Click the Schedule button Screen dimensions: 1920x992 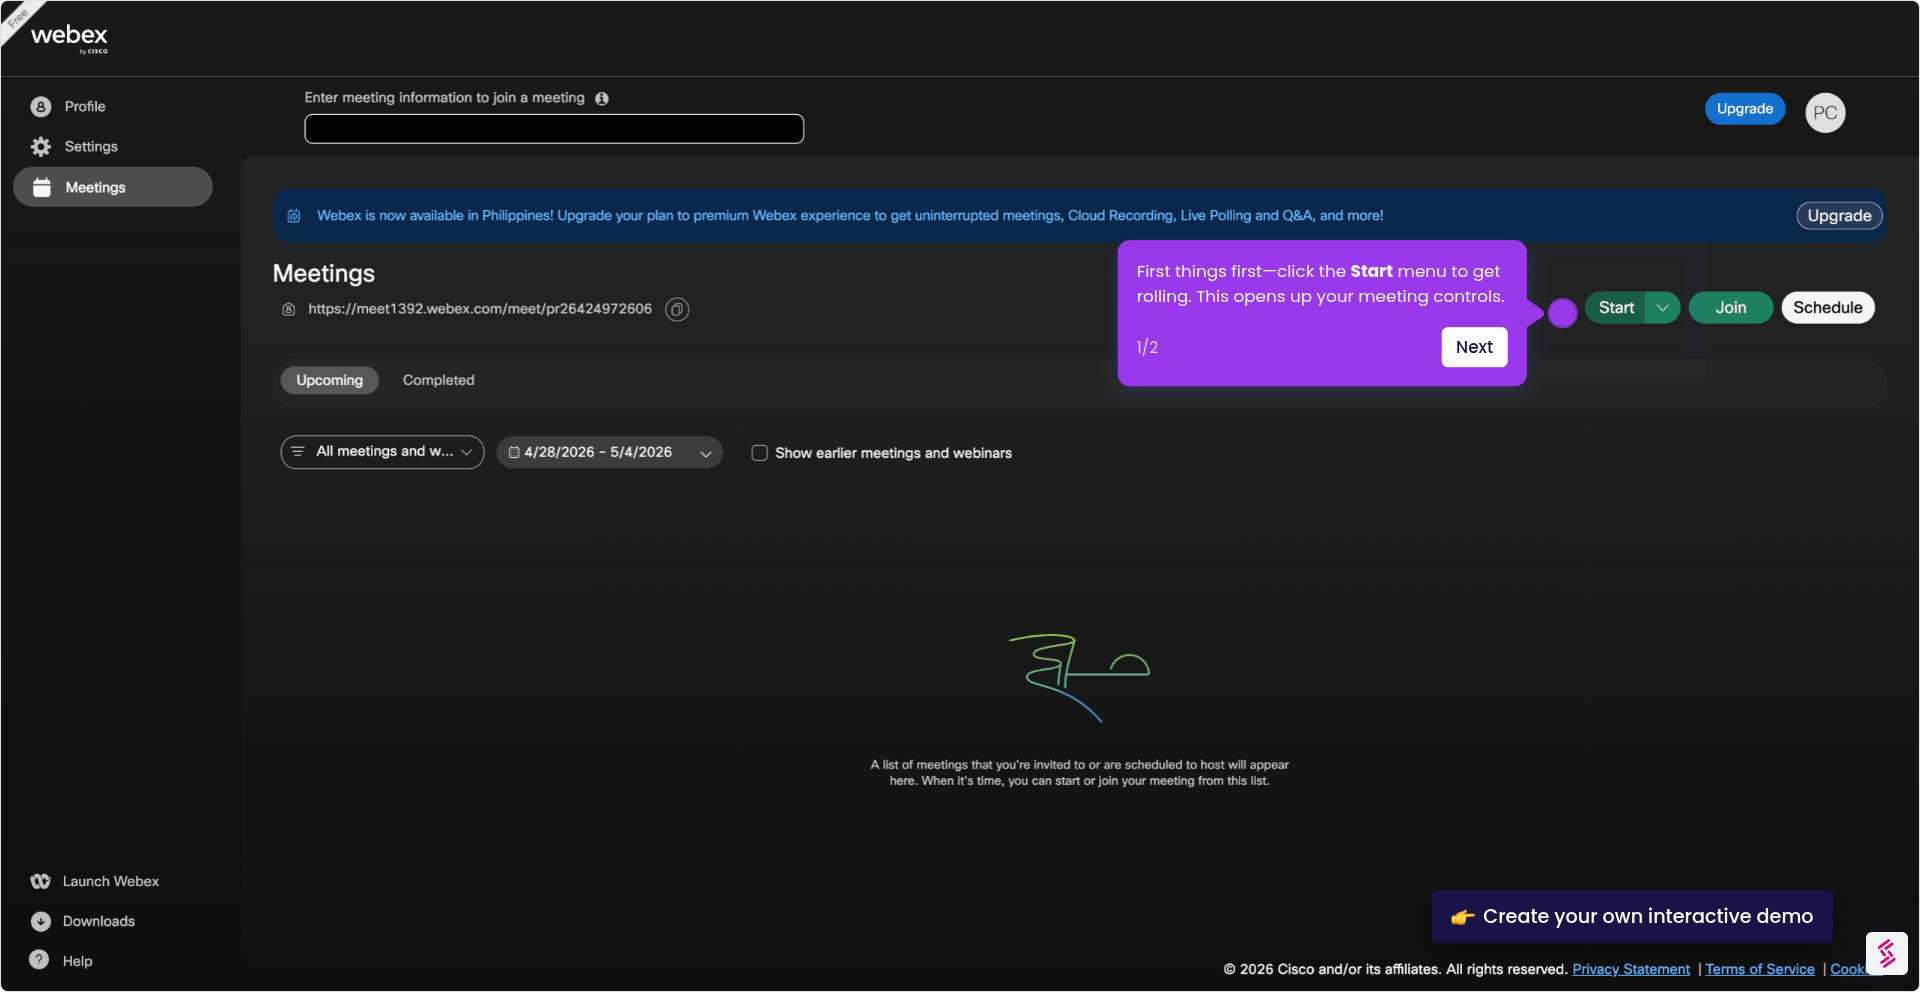[1827, 308]
